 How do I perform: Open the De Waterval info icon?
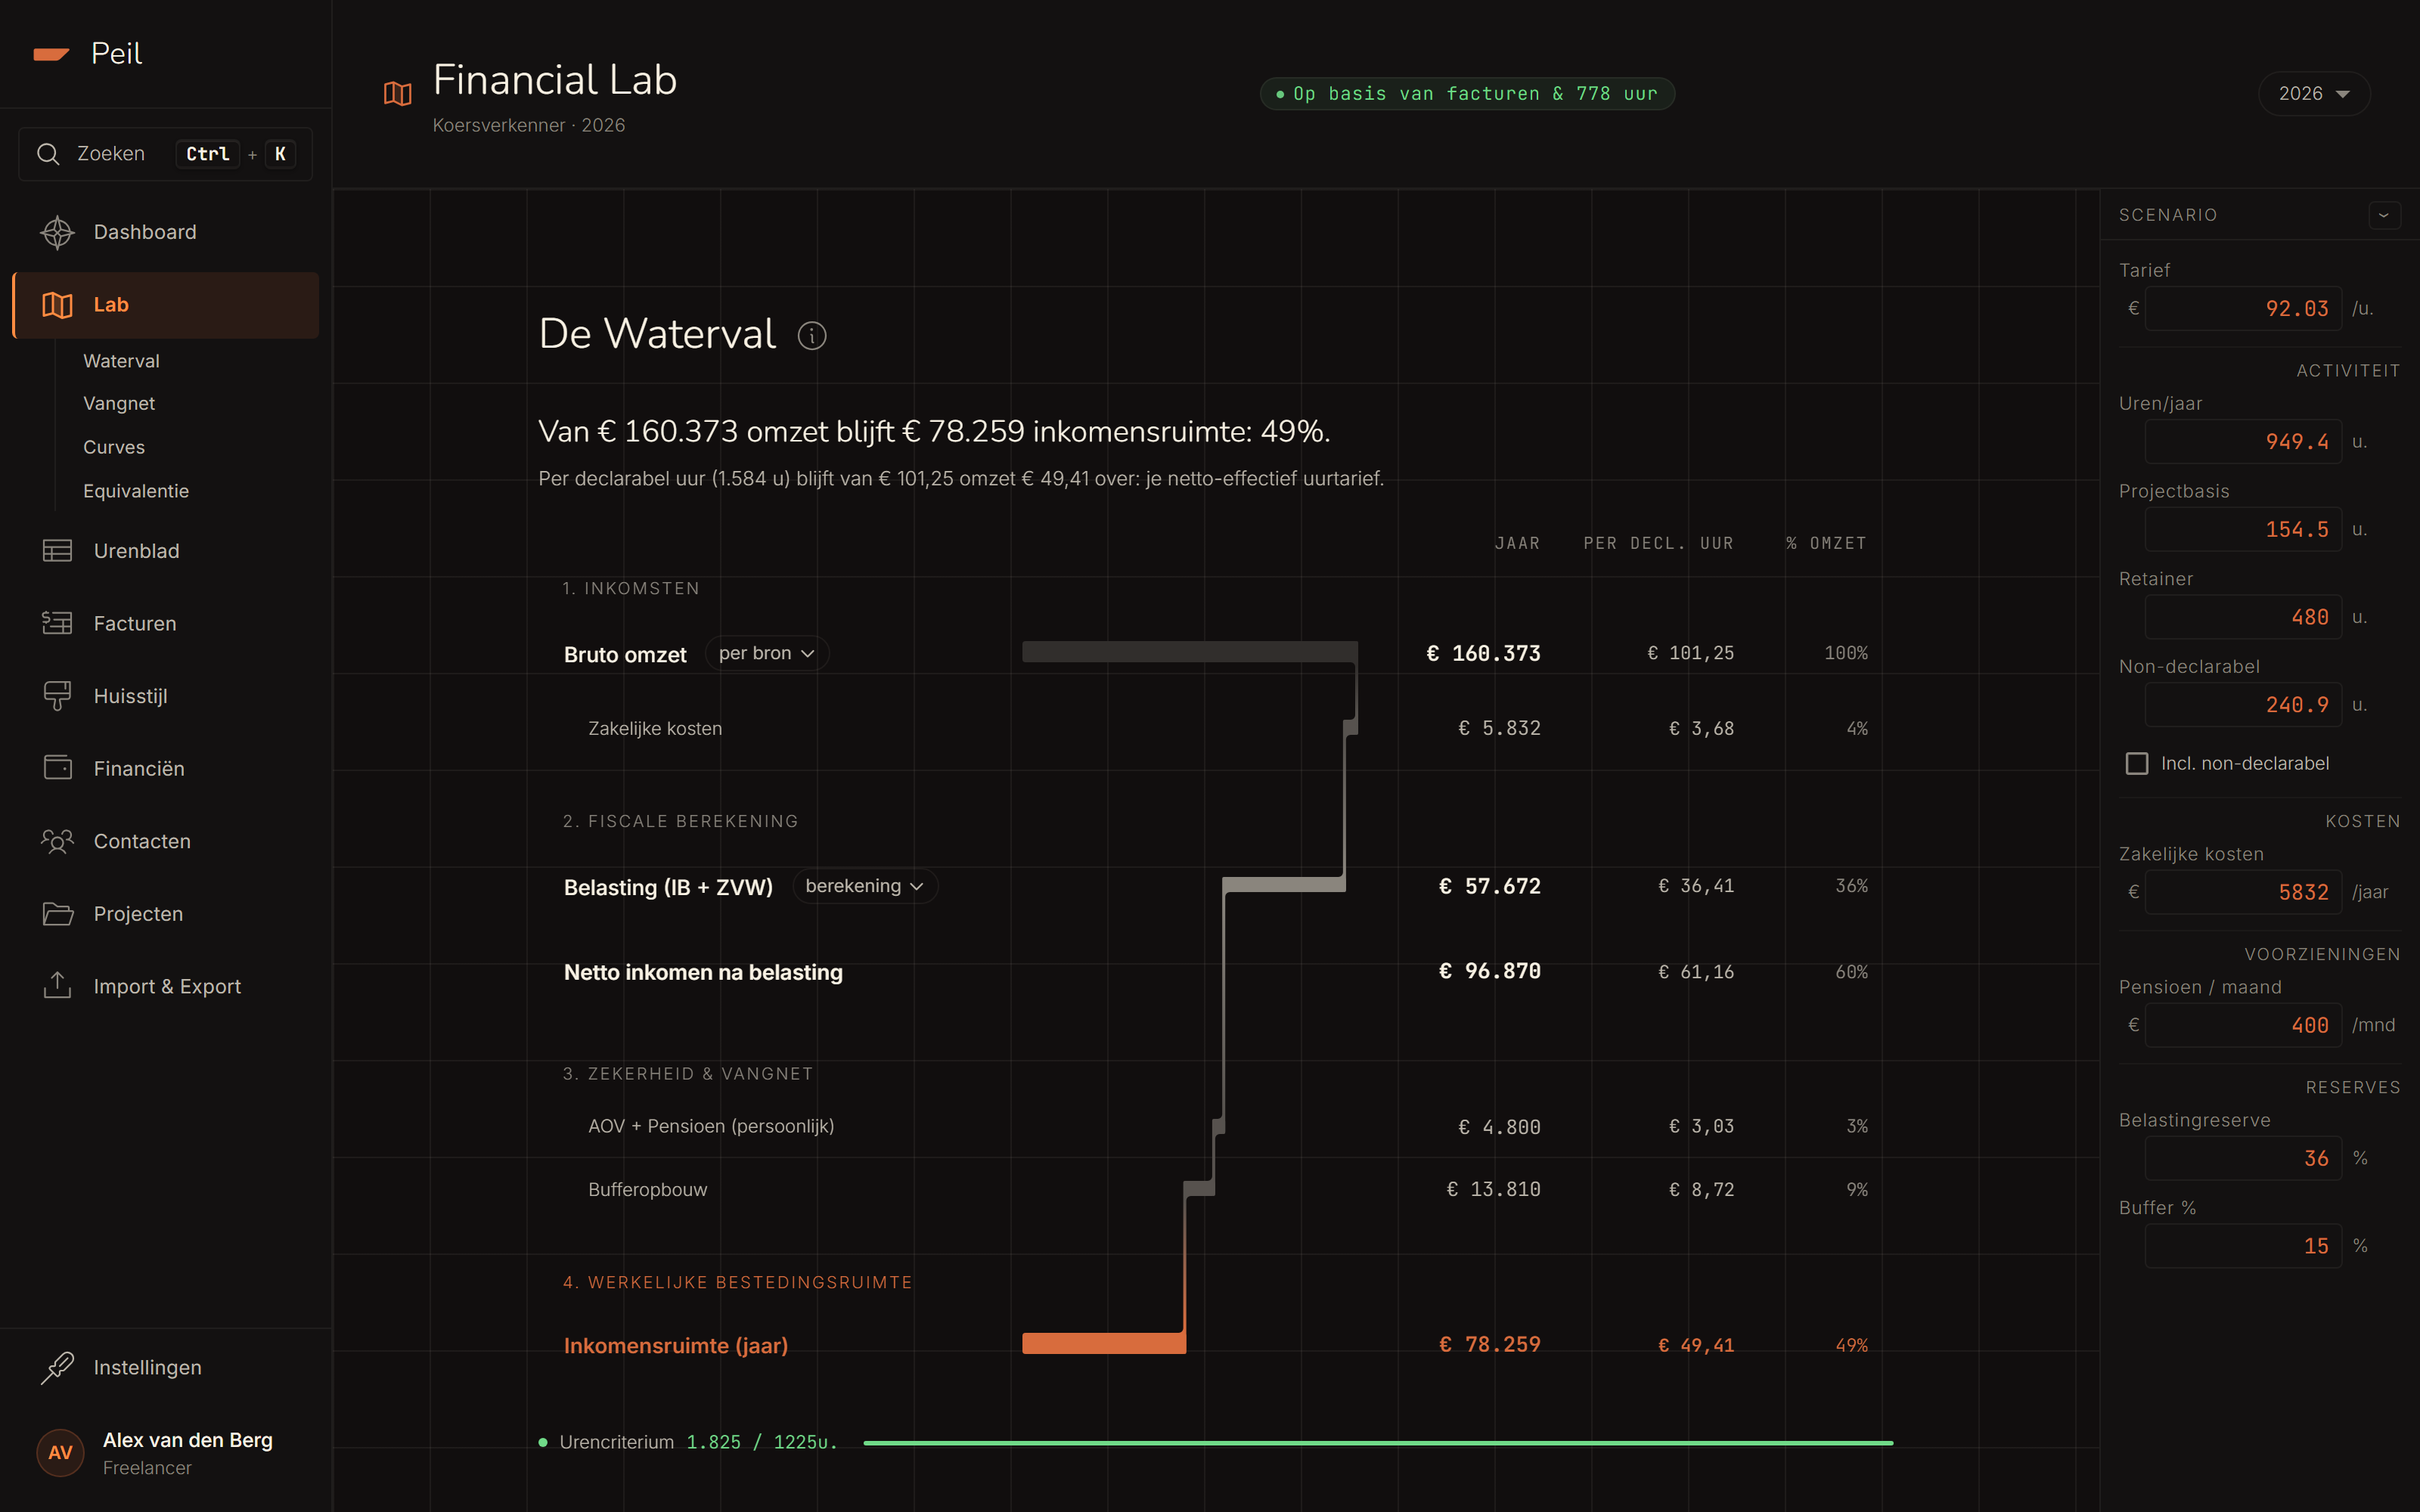[812, 336]
